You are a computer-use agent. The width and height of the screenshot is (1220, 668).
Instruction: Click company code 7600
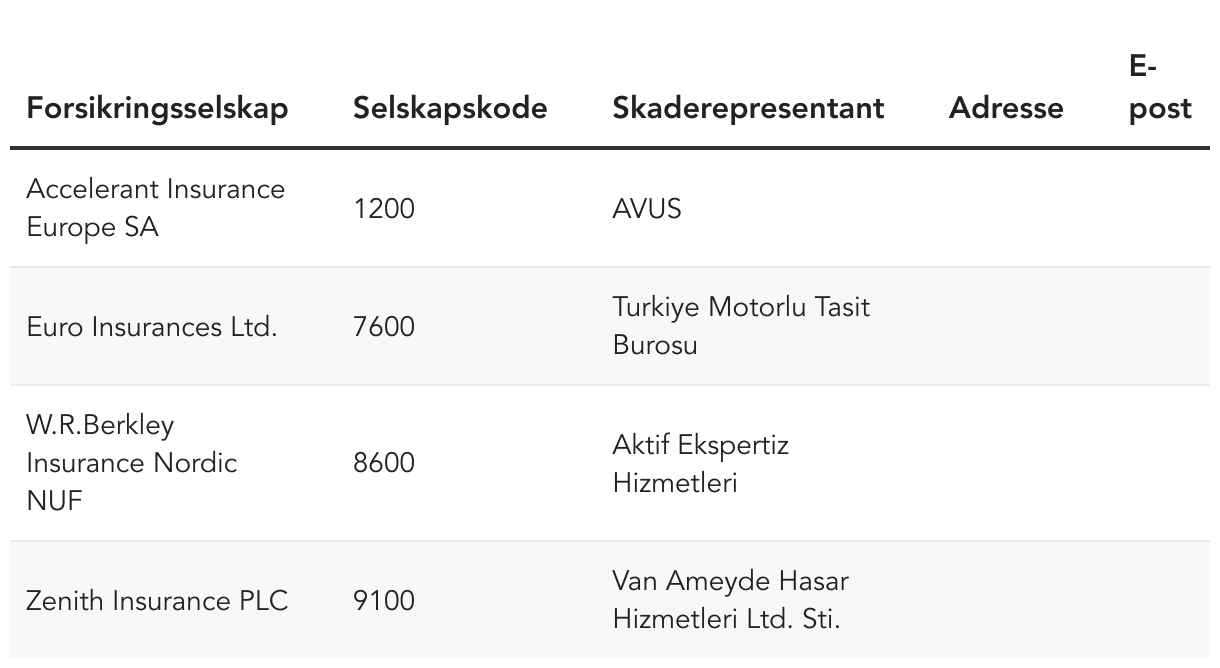[384, 327]
